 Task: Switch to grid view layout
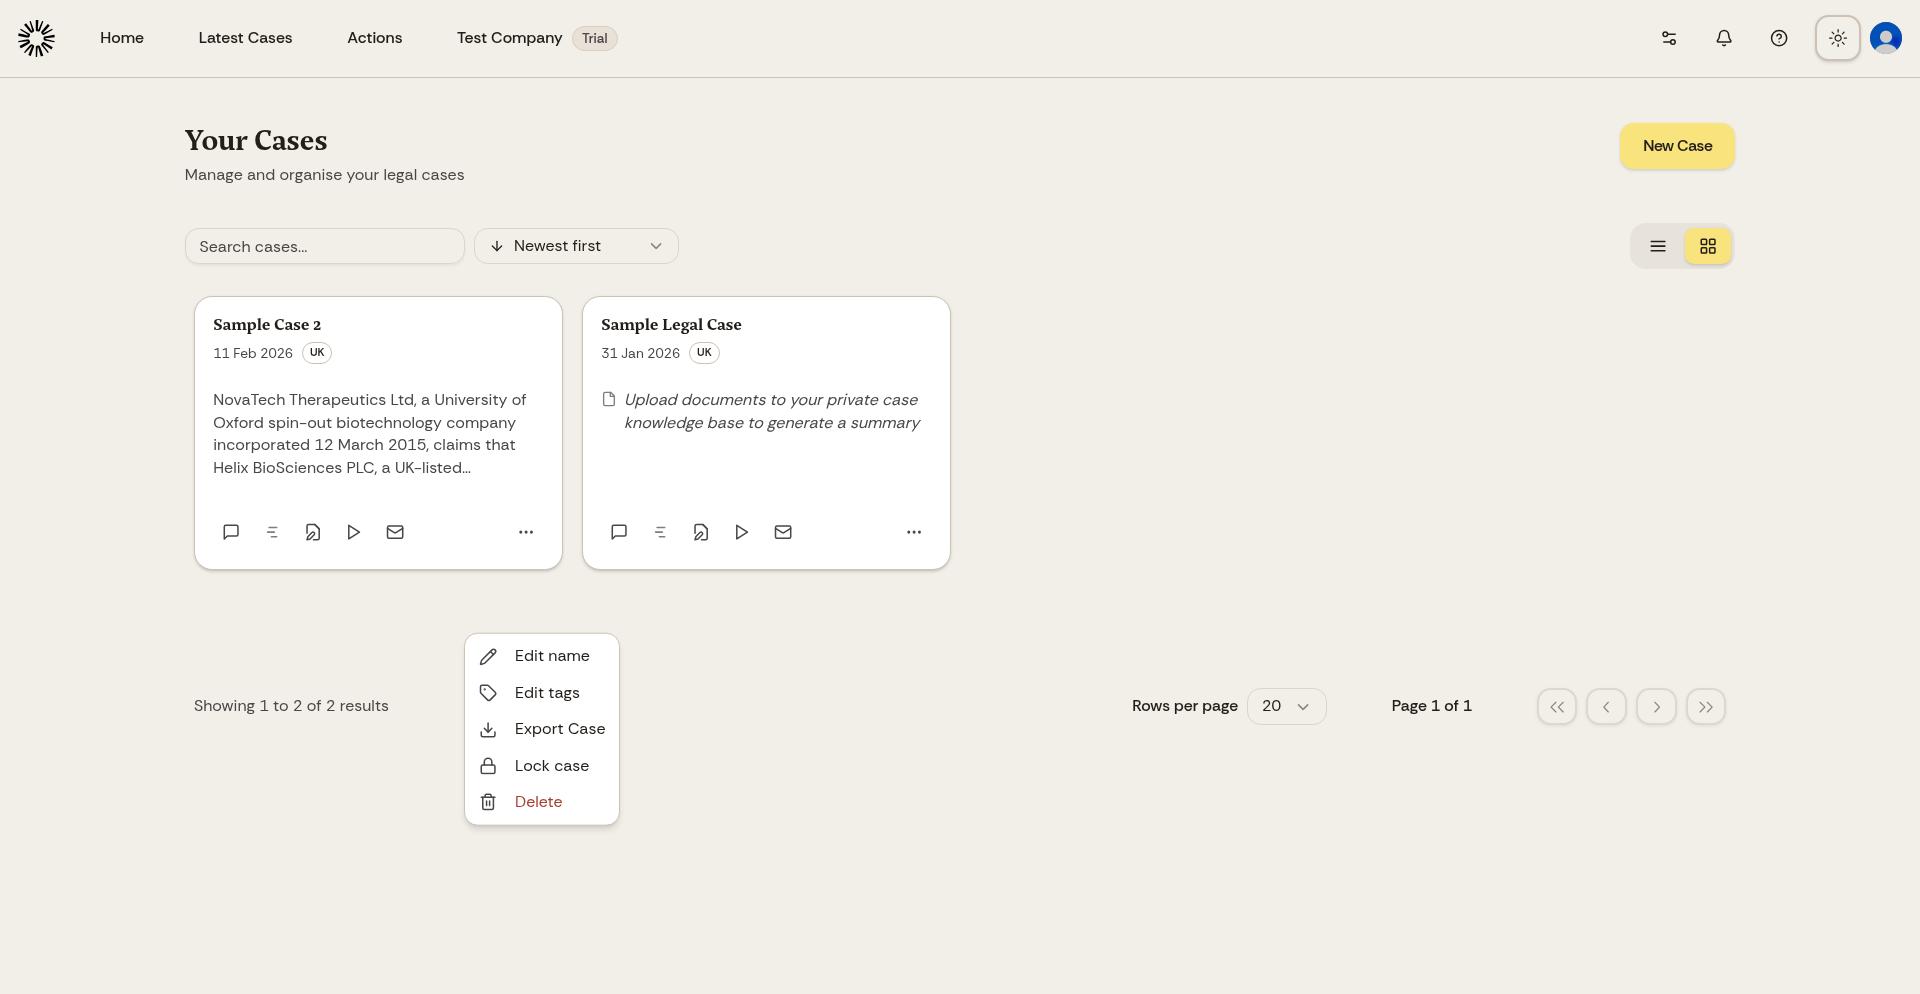tap(1707, 246)
